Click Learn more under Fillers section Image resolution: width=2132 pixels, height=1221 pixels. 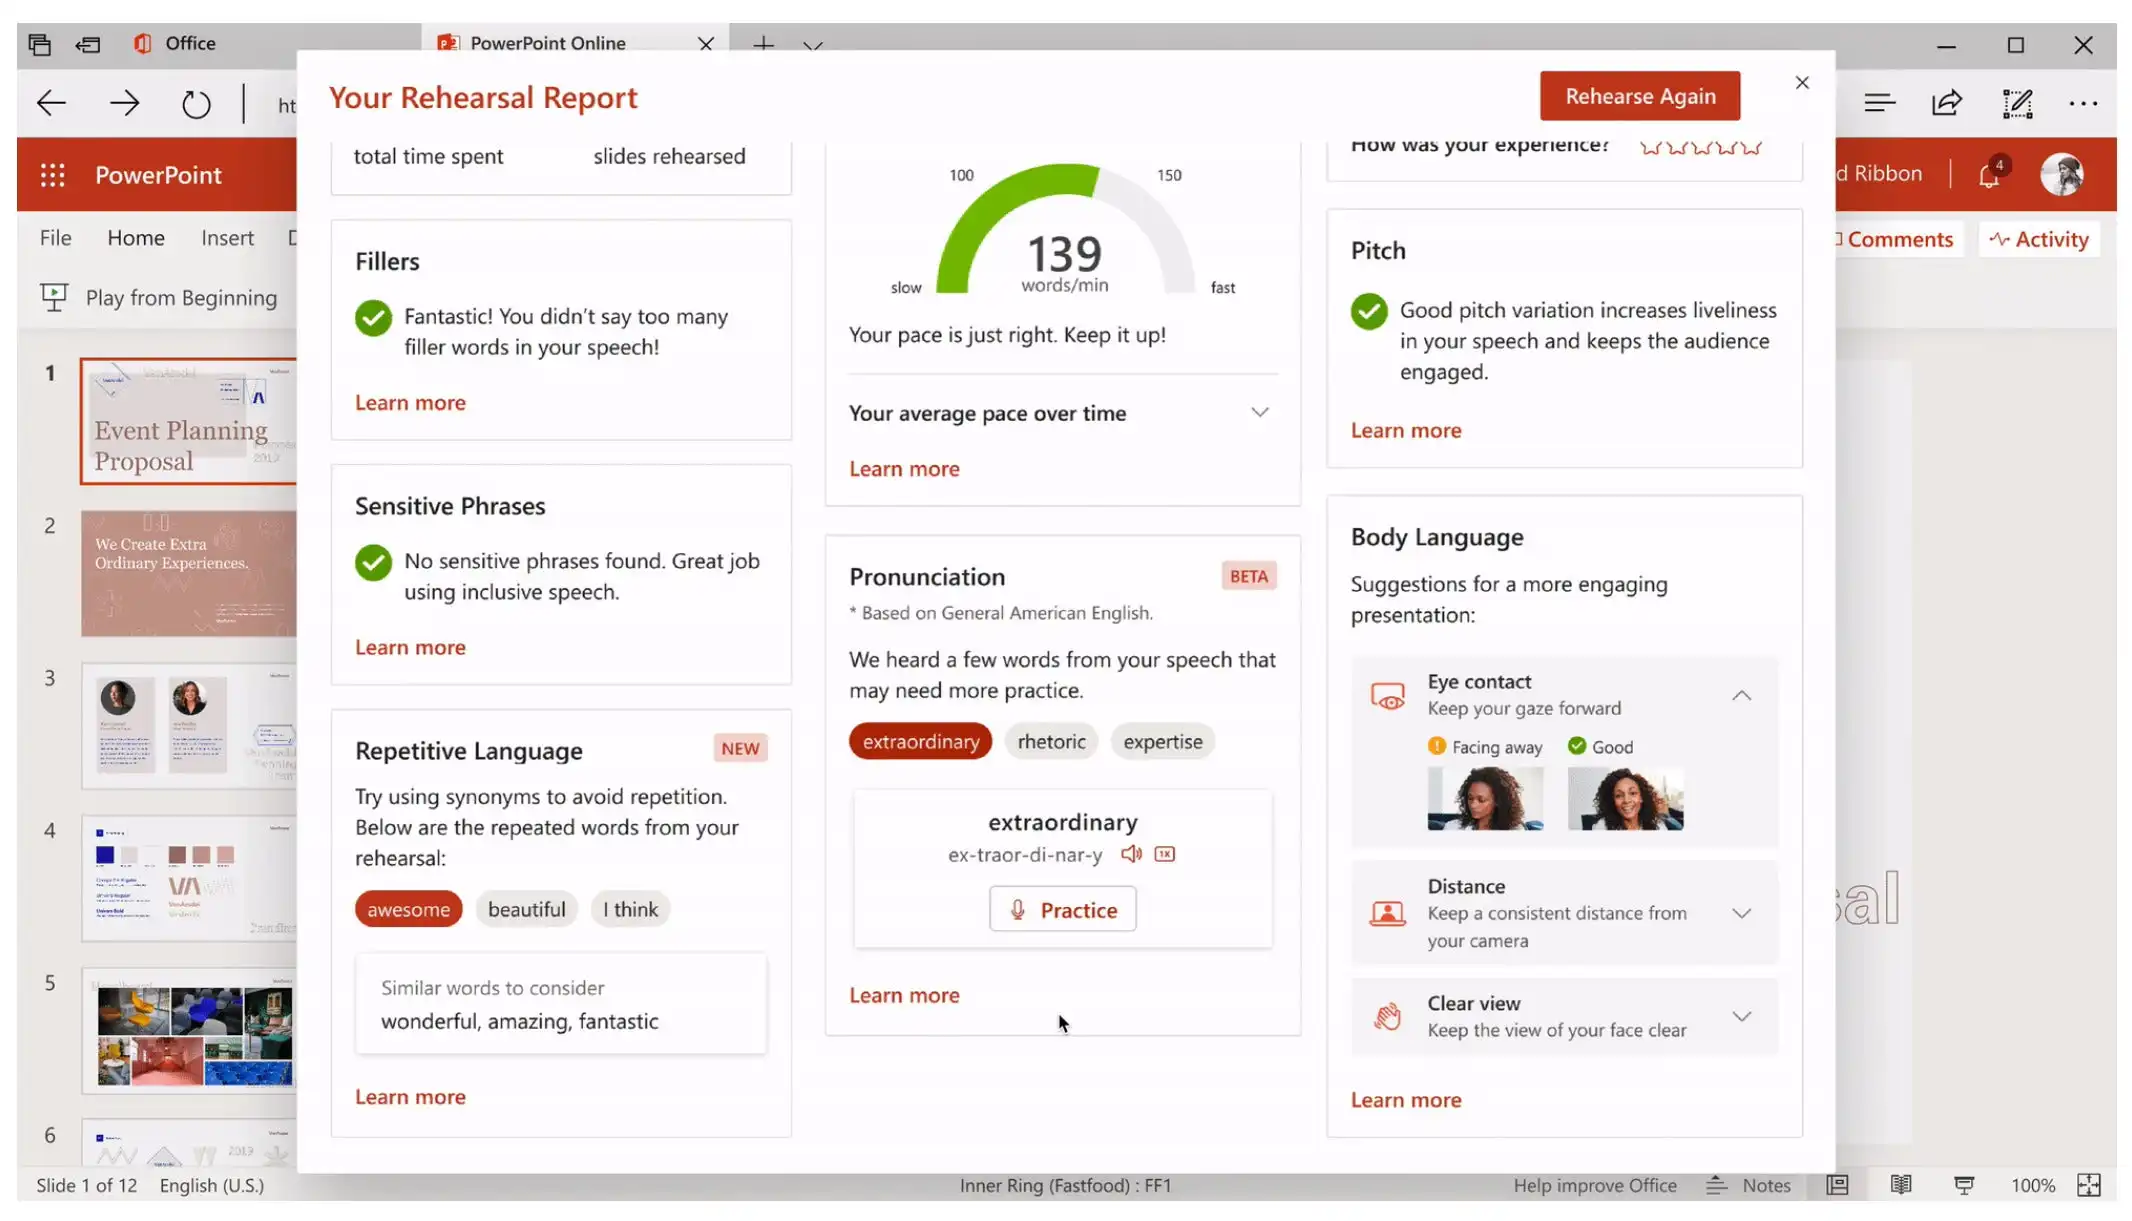[x=410, y=401]
